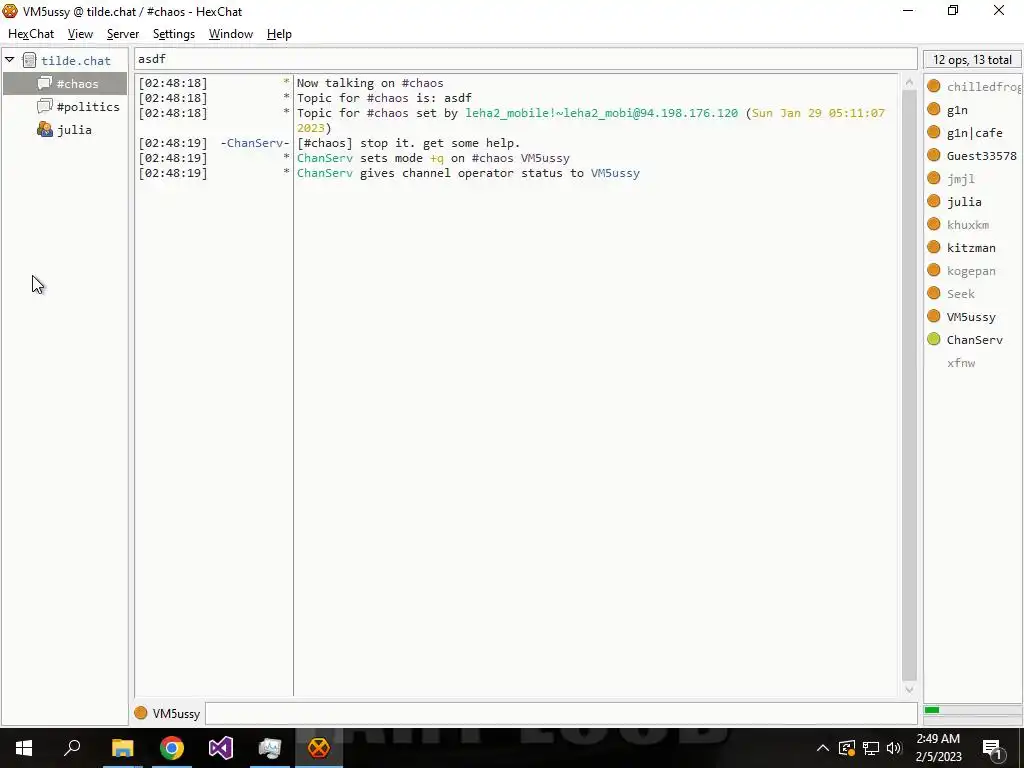Viewport: 1024px width, 768px height.
Task: Open the julia private chat
Action: pyautogui.click(x=74, y=130)
